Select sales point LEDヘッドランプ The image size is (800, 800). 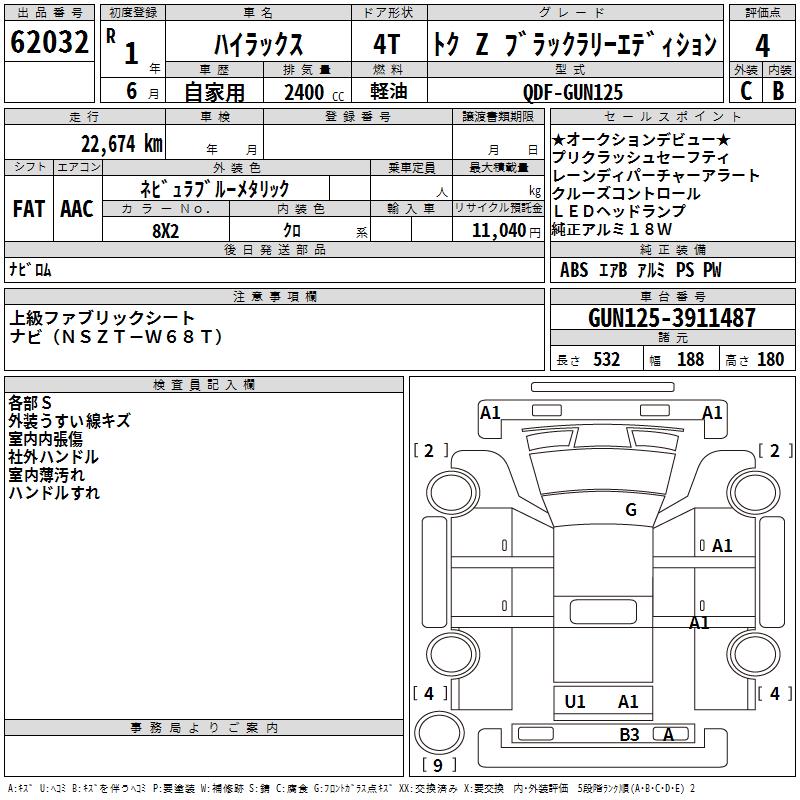(x=619, y=211)
